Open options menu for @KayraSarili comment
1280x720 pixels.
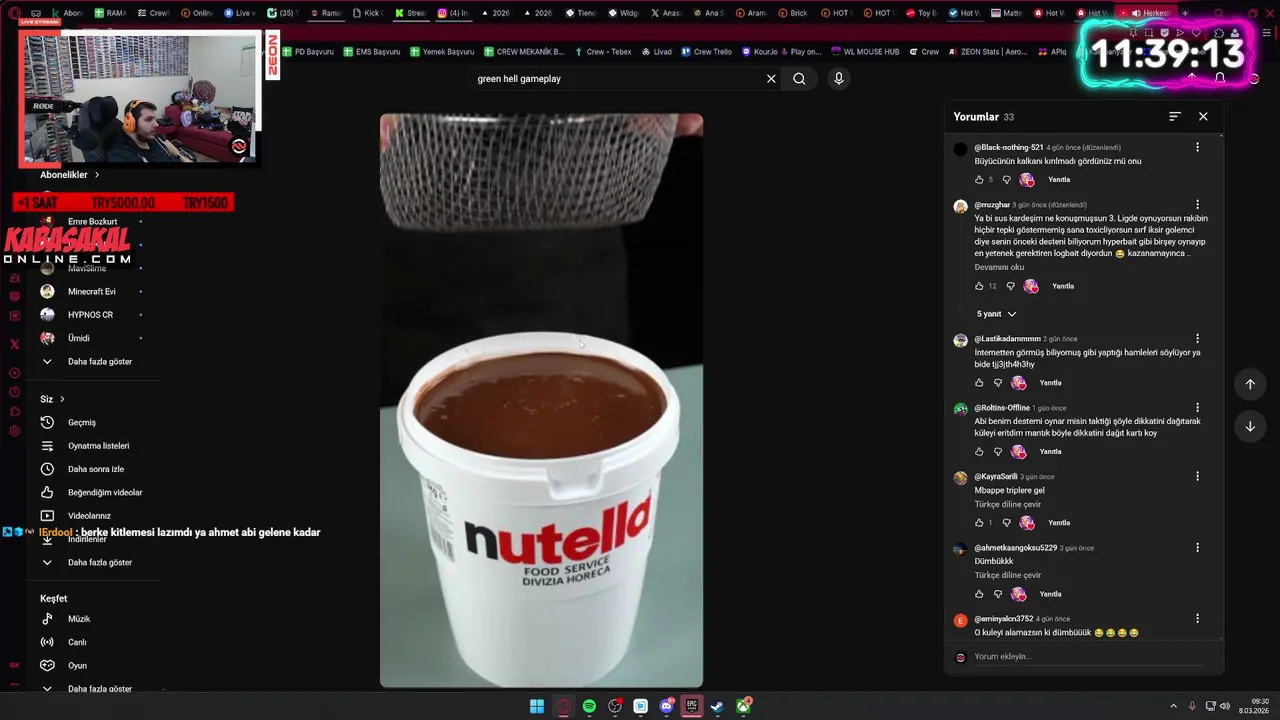1197,477
